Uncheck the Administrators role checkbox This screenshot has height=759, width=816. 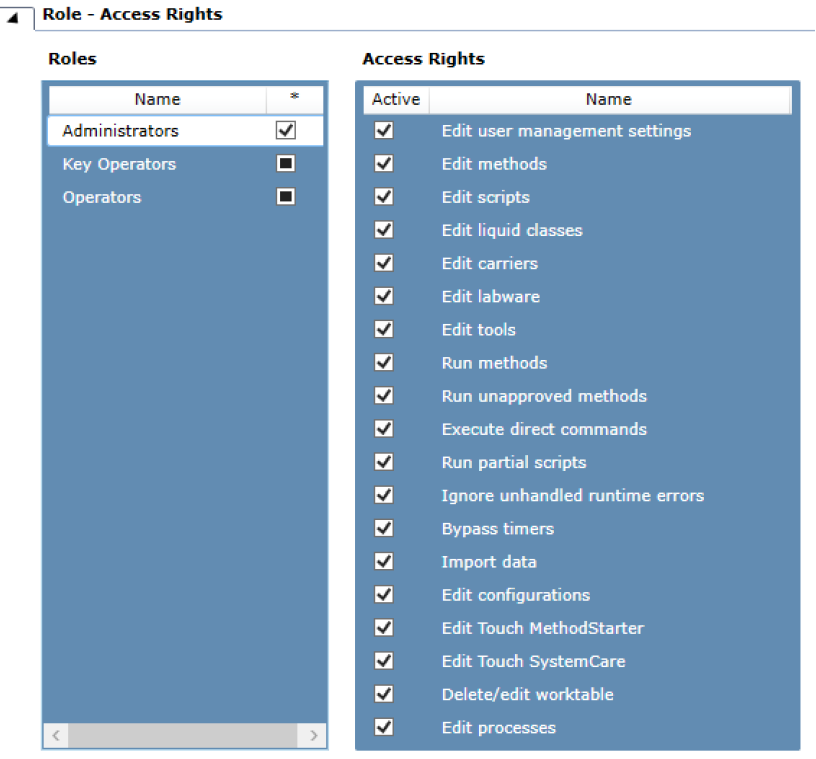(x=285, y=130)
